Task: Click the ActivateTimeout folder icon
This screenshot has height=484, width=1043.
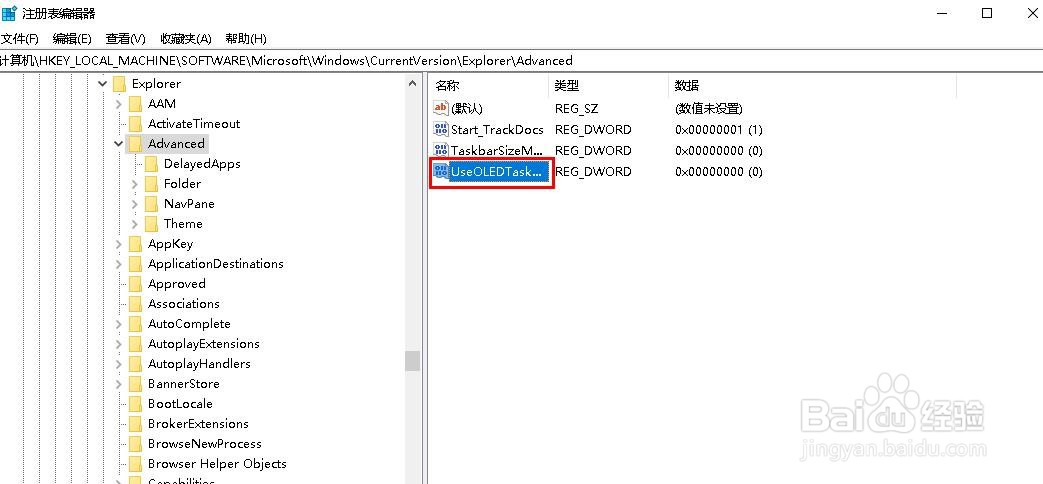Action: pyautogui.click(x=136, y=124)
